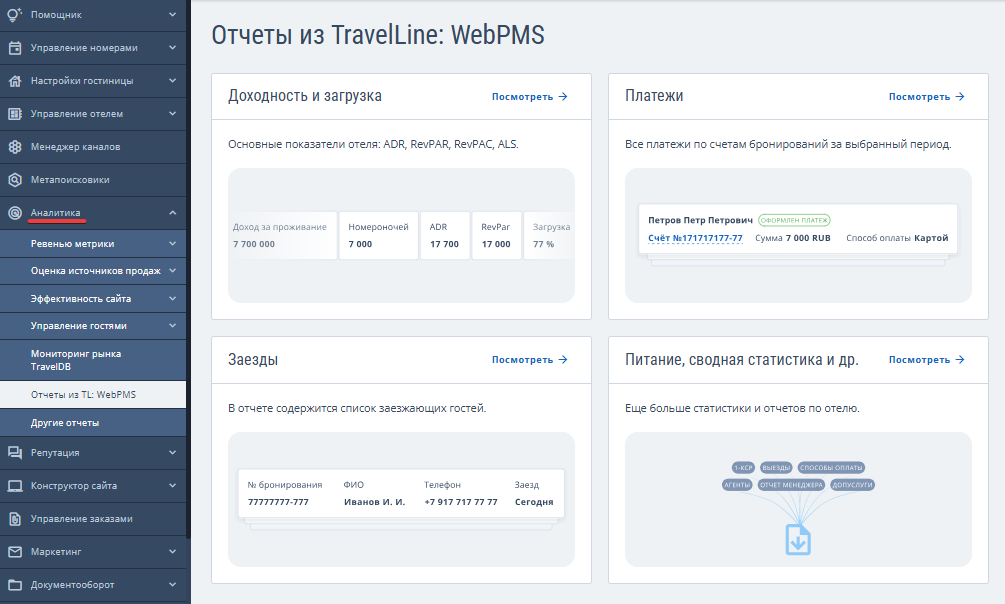Click the Конструктор сайта laptop icon
The image size is (1005, 604).
pyautogui.click(x=15, y=486)
